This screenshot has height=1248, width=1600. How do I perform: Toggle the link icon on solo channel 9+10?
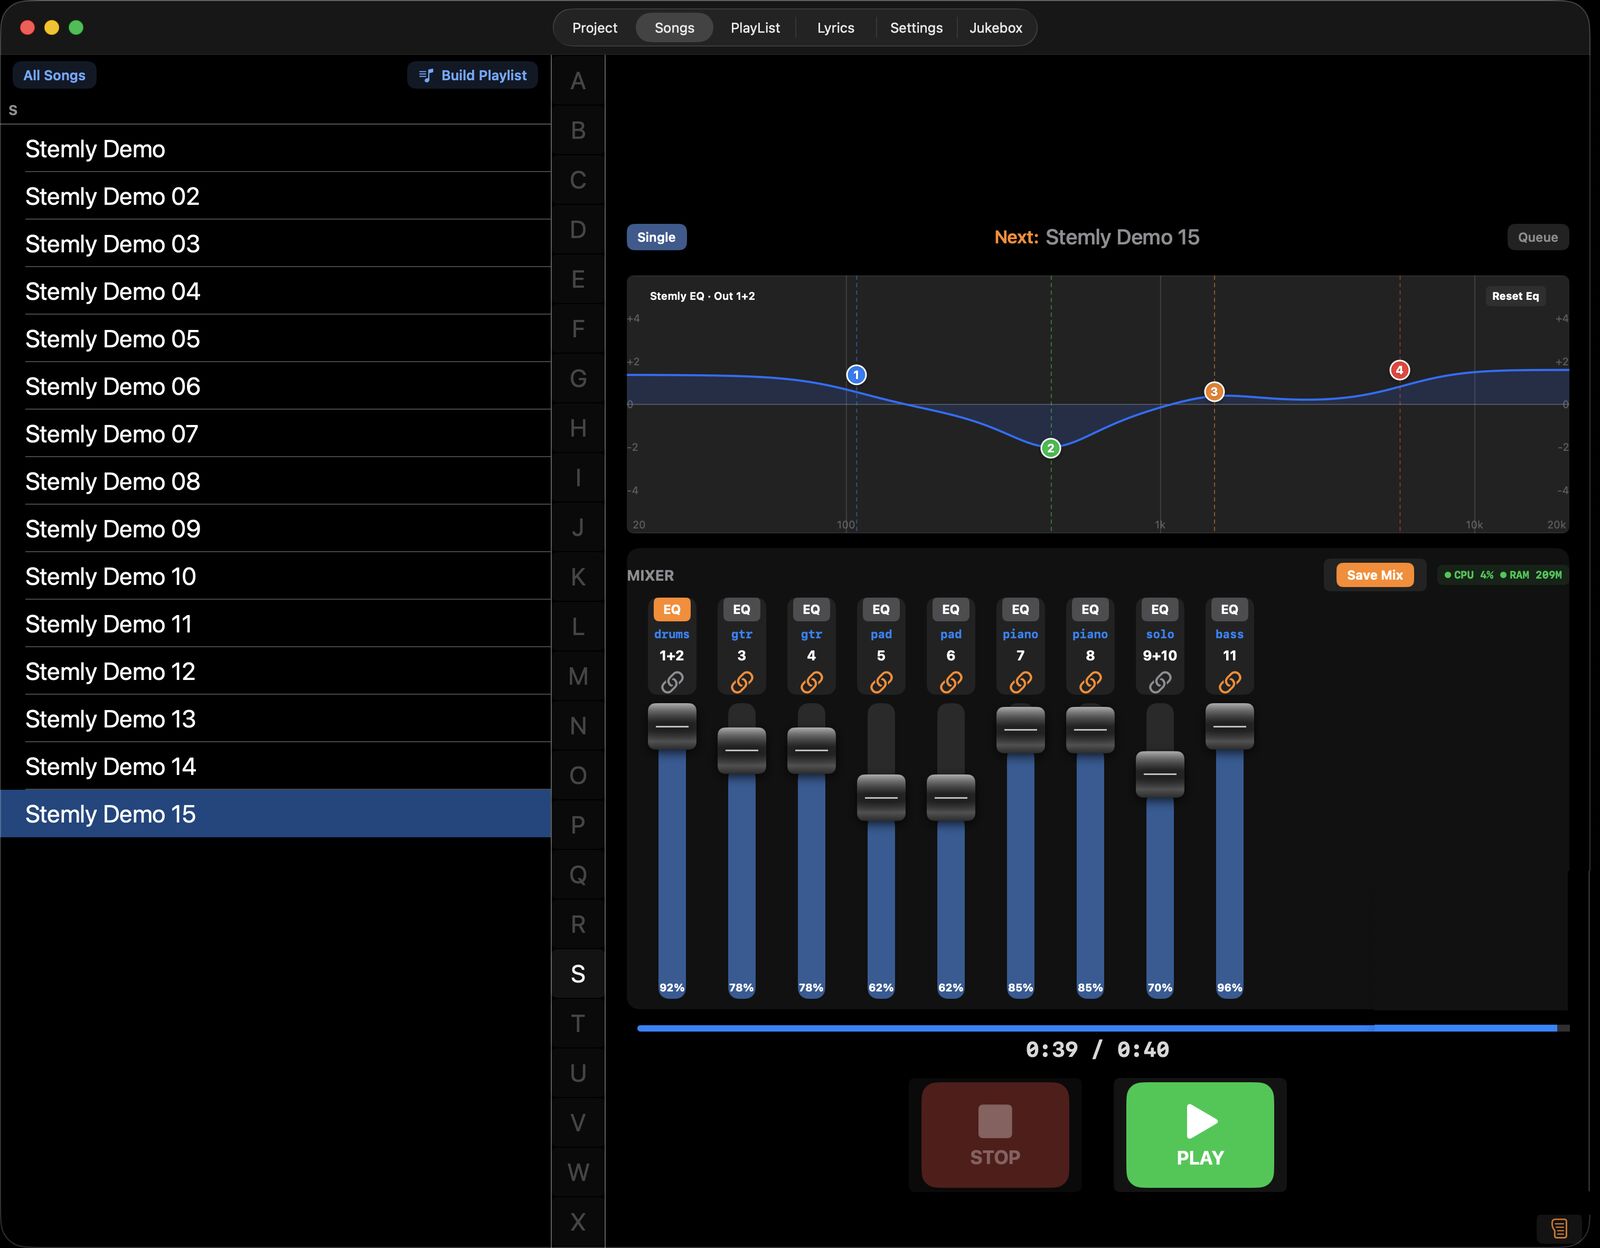pos(1160,682)
